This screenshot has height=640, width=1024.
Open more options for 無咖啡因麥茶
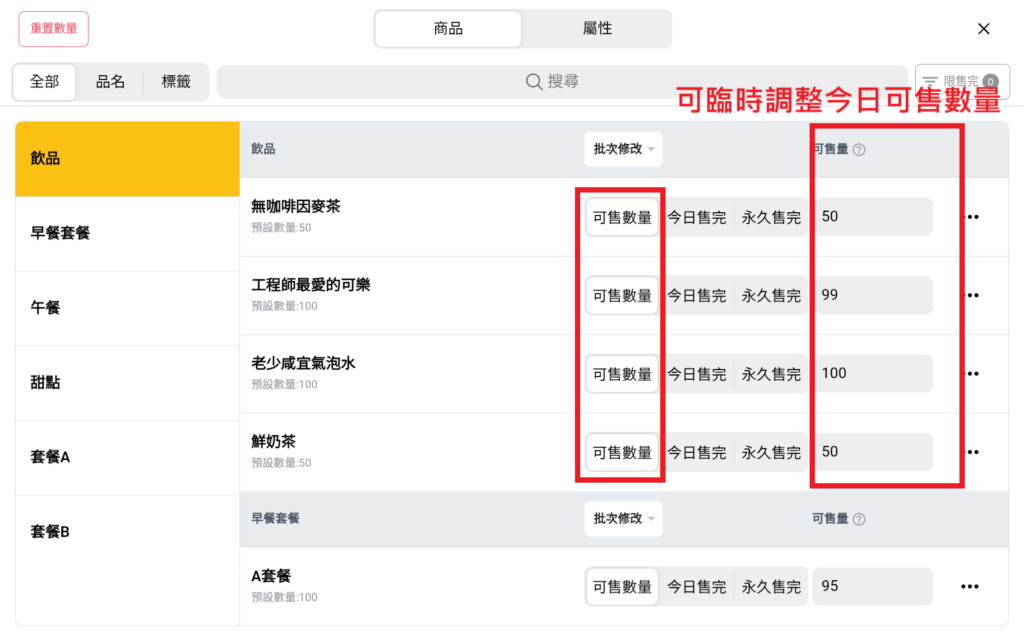click(x=972, y=217)
